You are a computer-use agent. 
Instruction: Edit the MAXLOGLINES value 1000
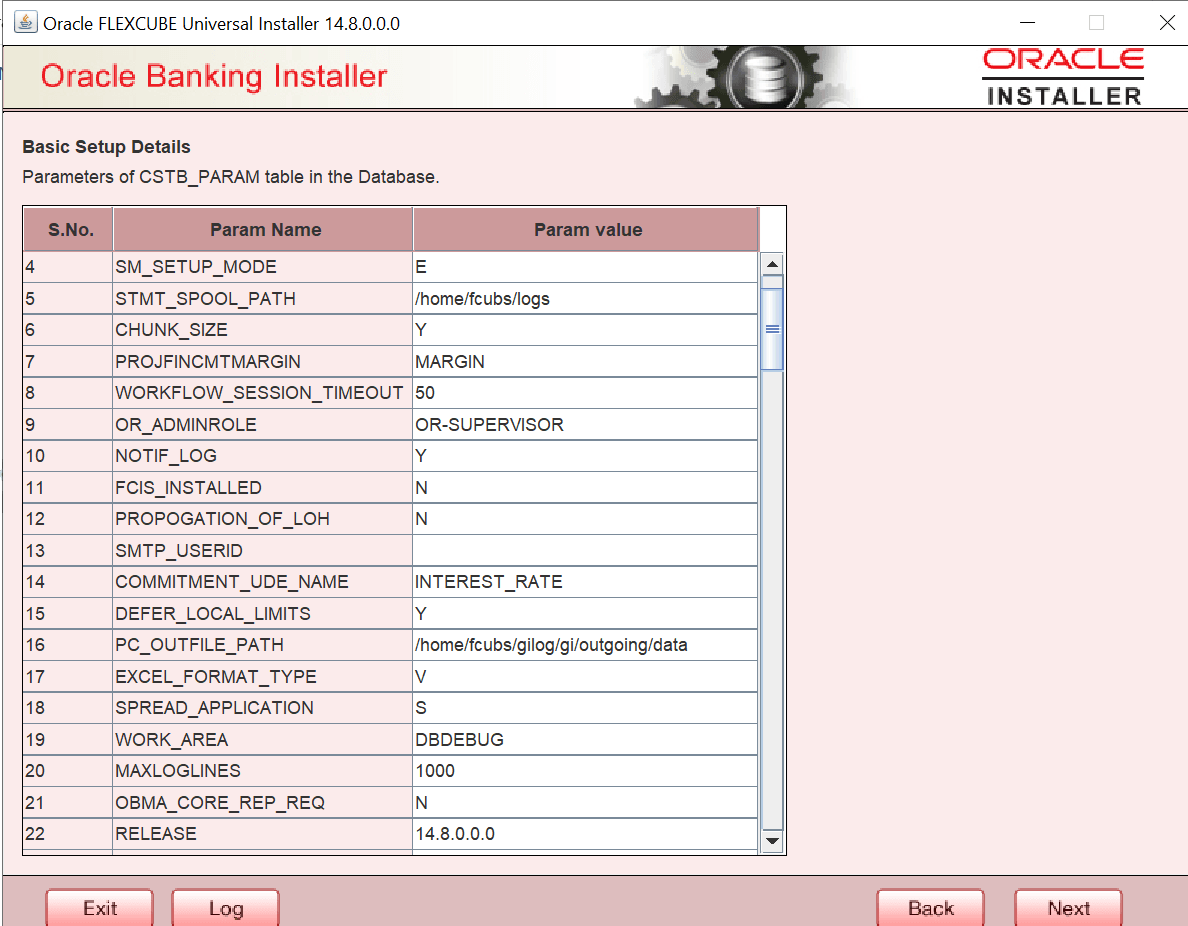585,771
